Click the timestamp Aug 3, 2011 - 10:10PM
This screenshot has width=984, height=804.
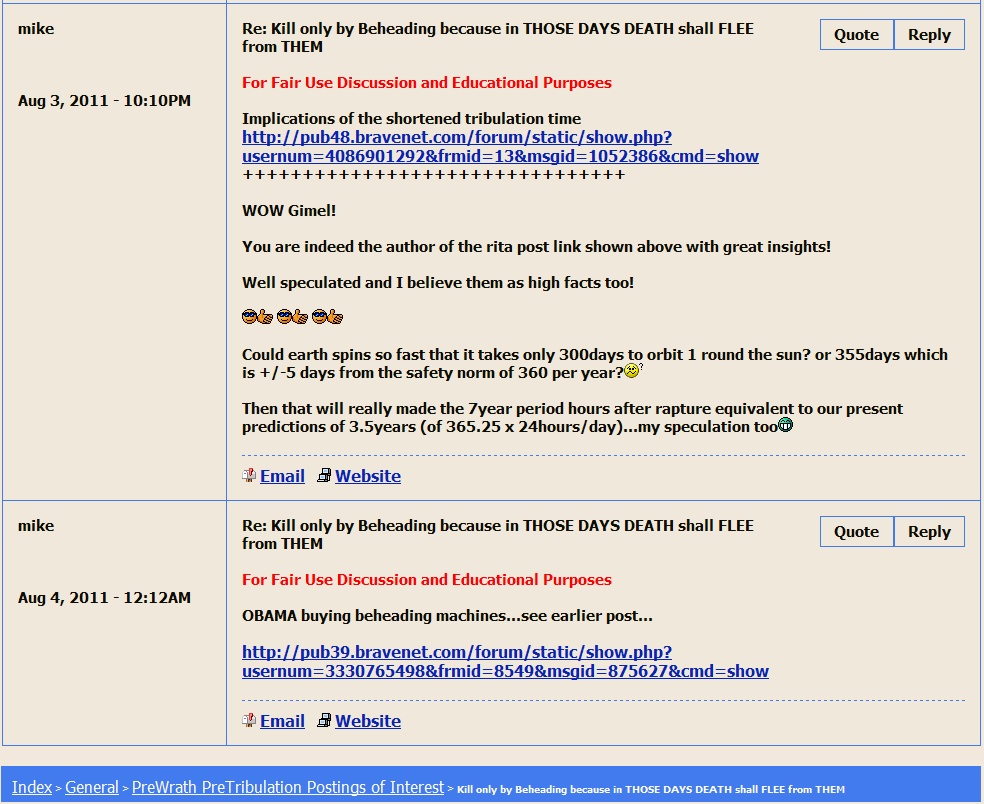click(x=104, y=101)
